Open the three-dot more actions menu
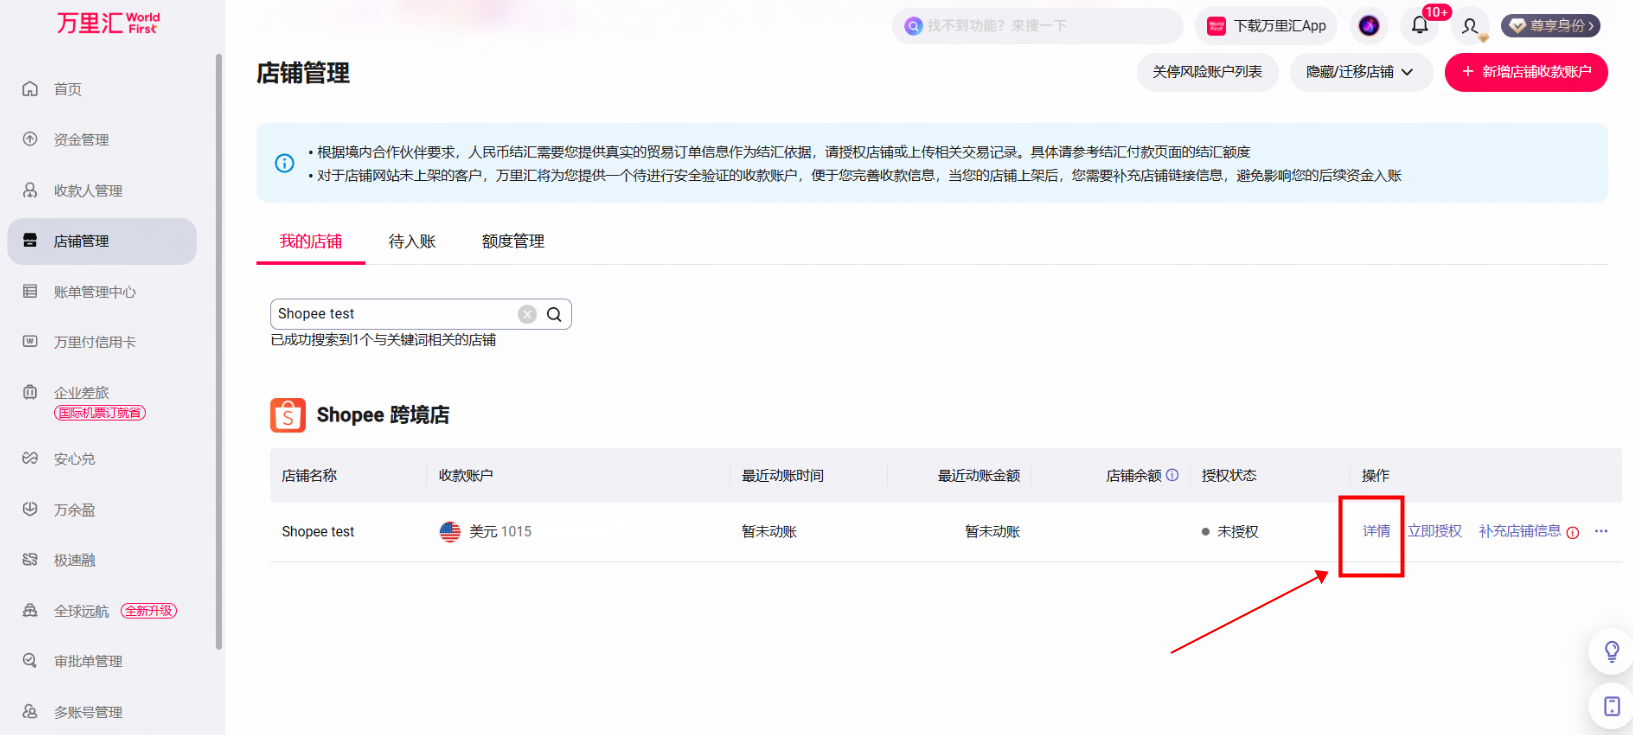 pyautogui.click(x=1601, y=531)
